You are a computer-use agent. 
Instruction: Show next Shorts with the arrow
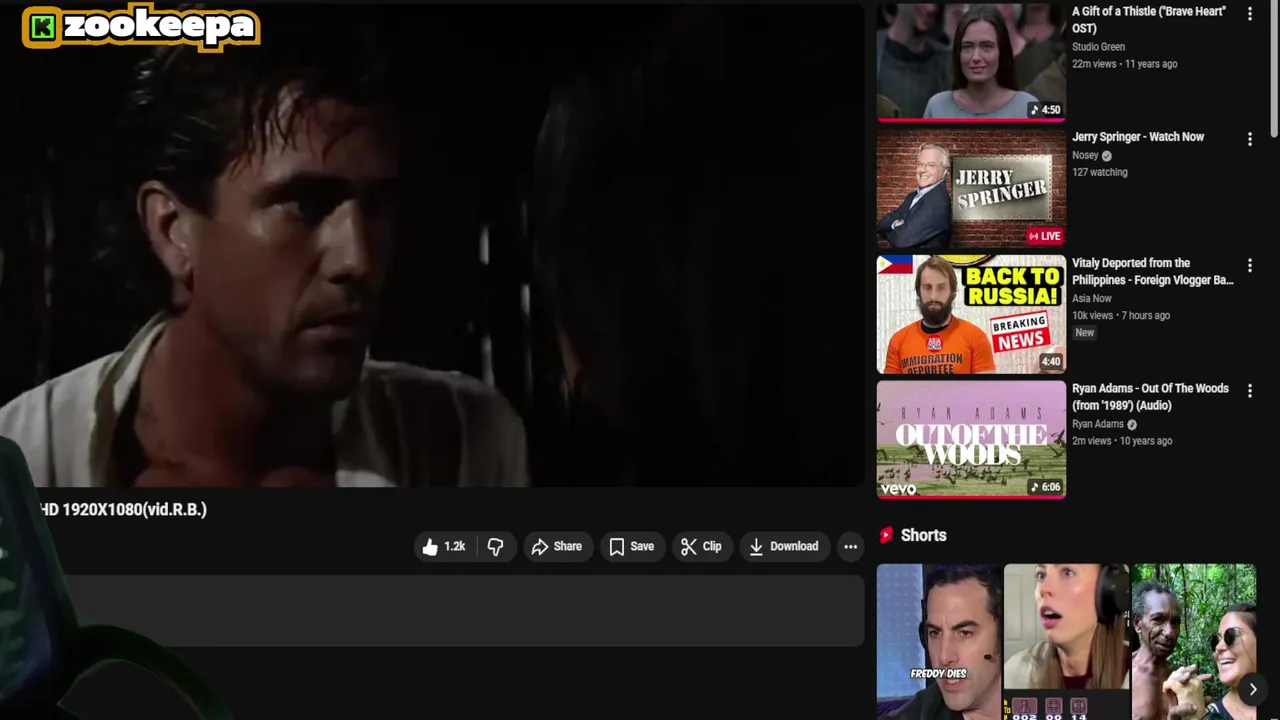tap(1252, 689)
